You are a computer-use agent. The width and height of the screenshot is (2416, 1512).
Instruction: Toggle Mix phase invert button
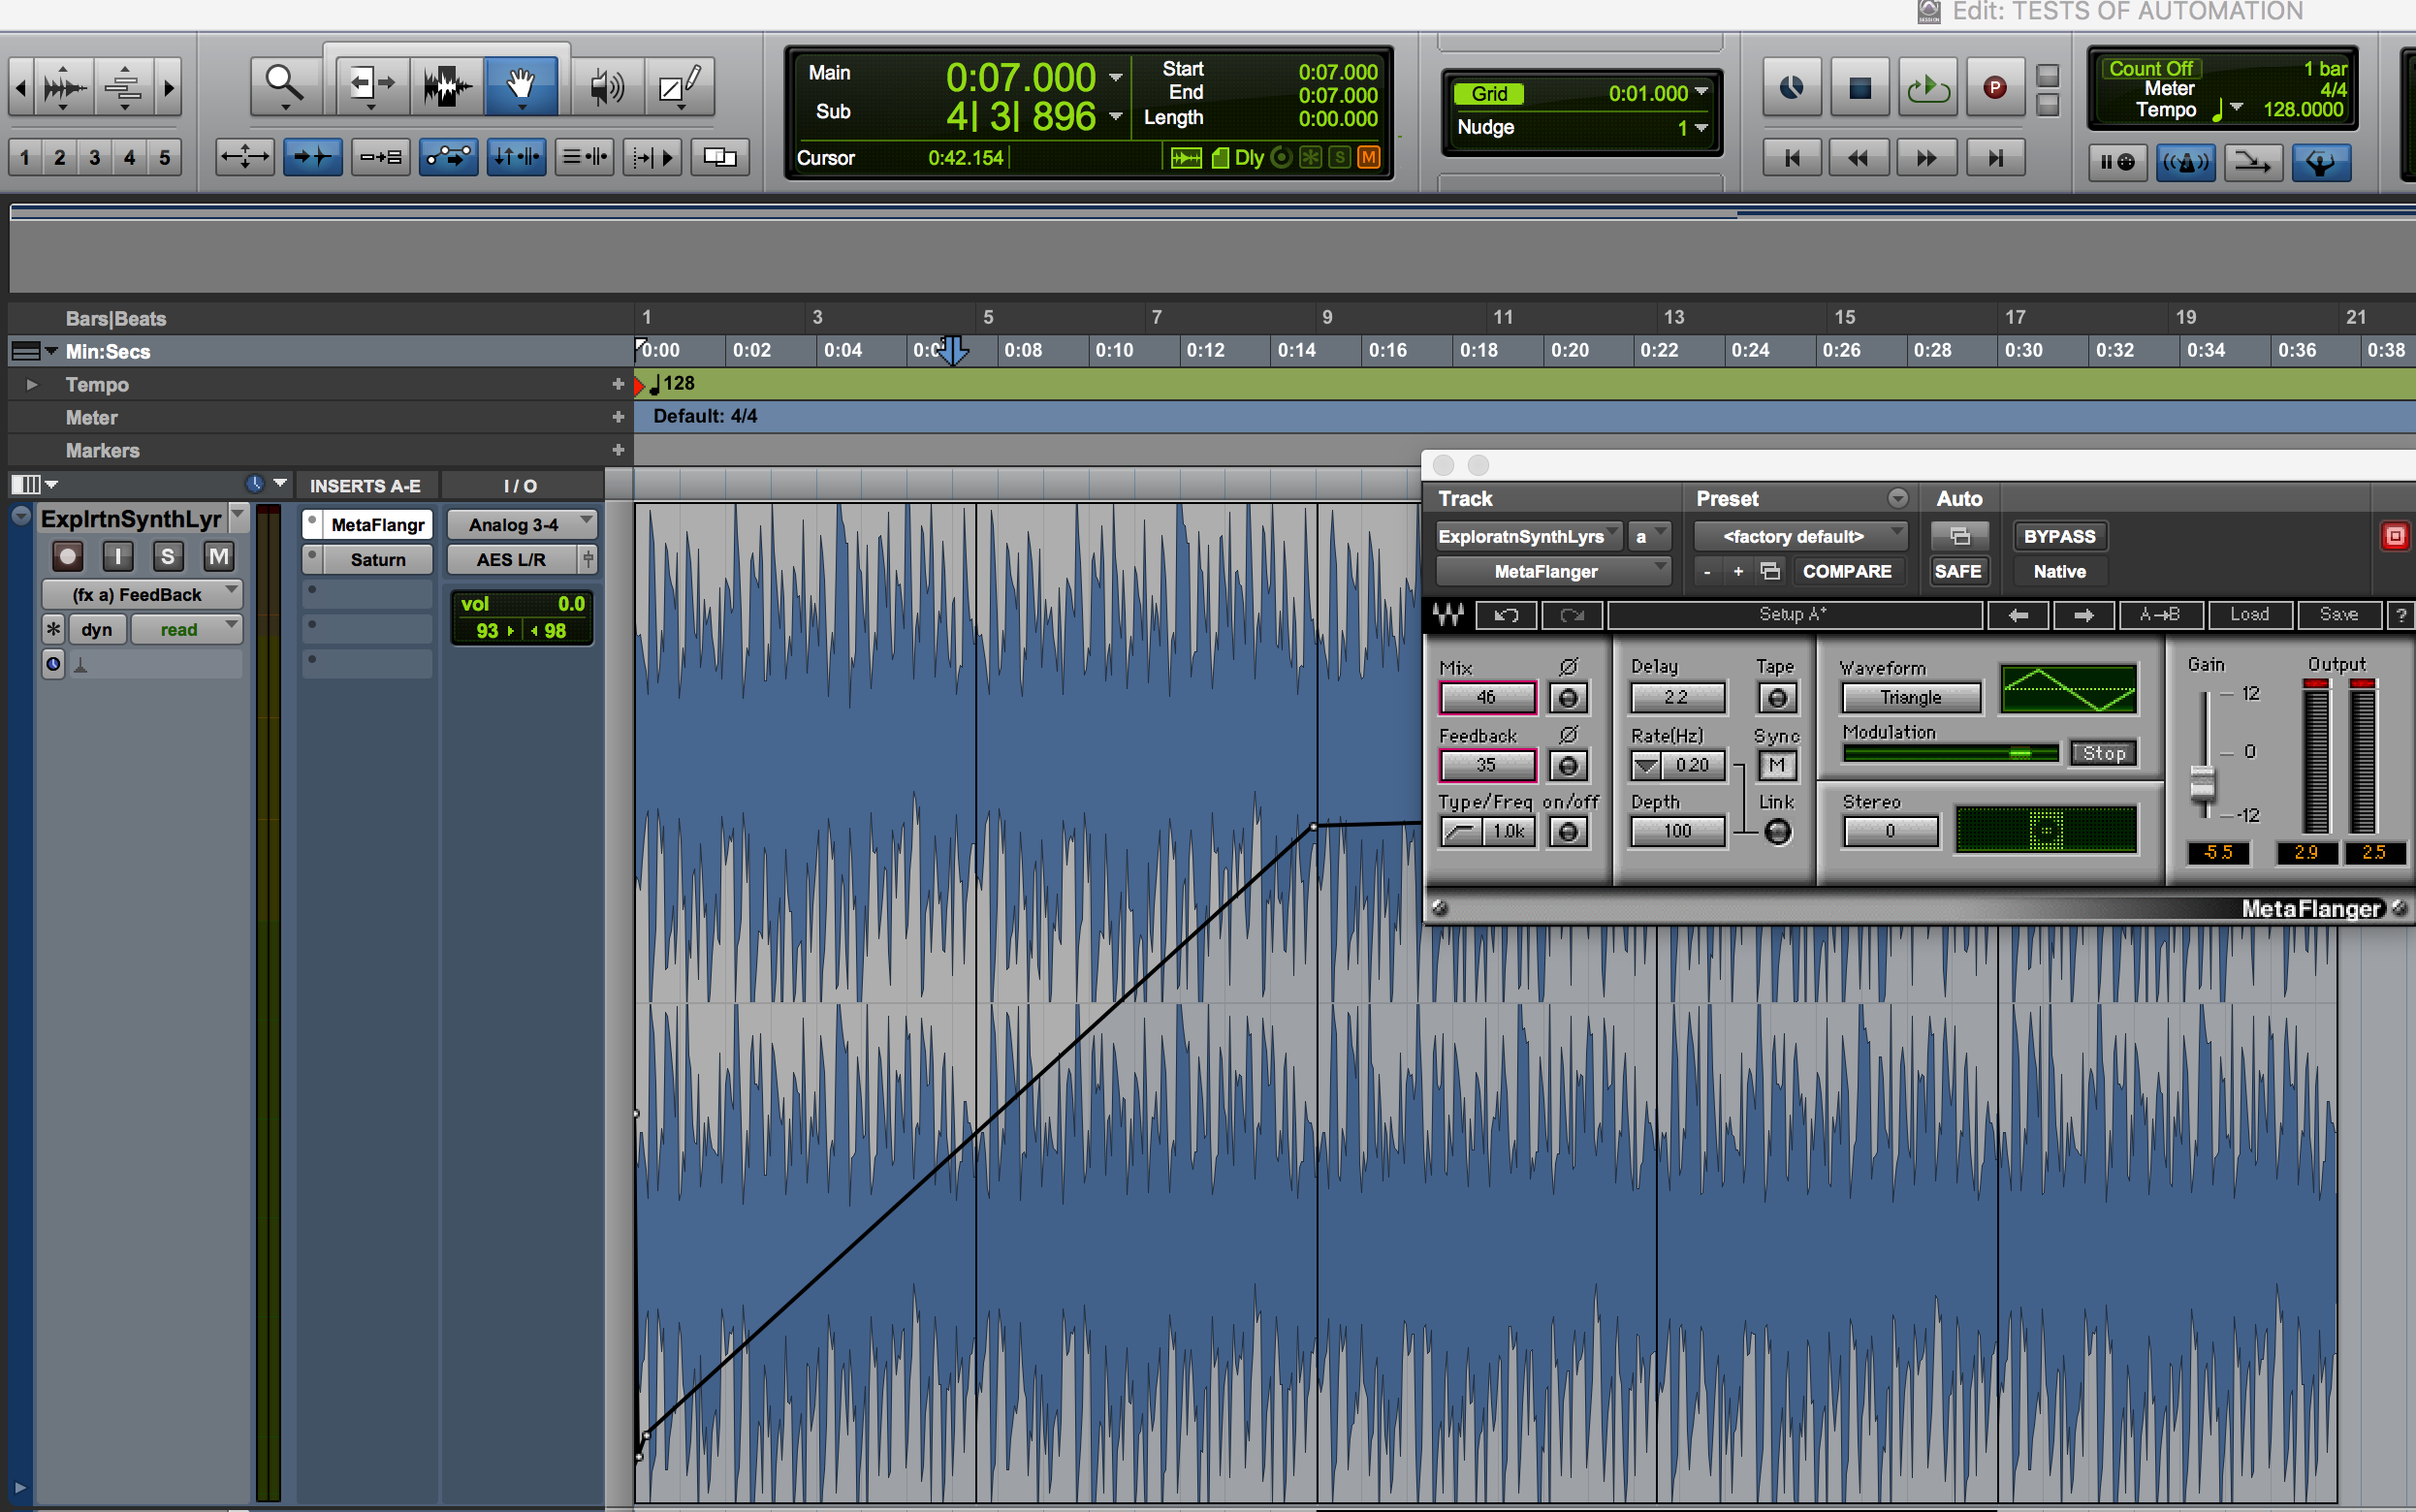click(1568, 698)
